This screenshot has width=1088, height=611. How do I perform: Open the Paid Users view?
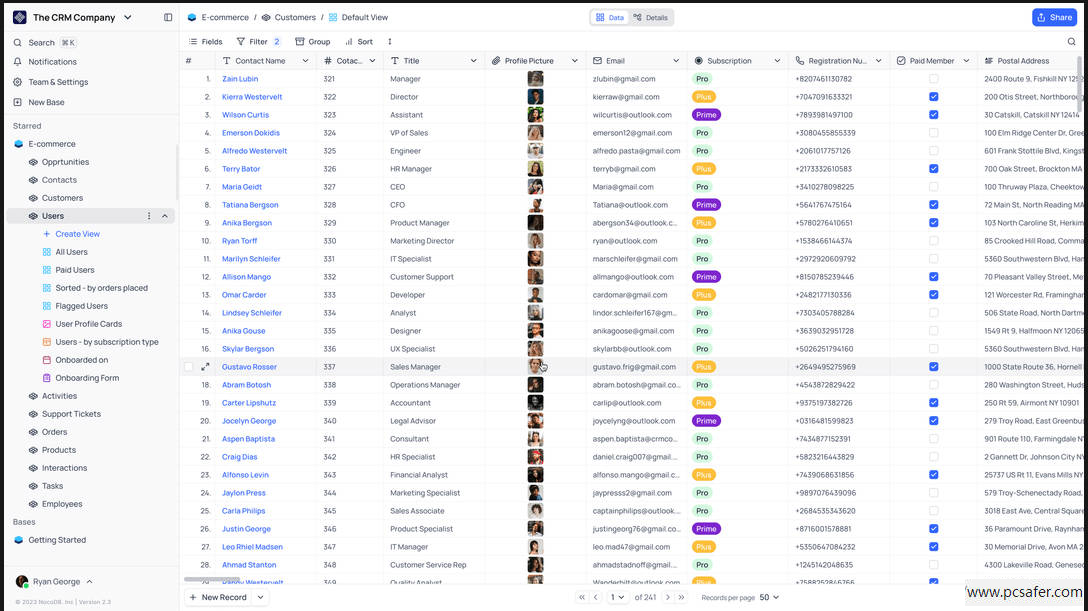[x=75, y=270]
